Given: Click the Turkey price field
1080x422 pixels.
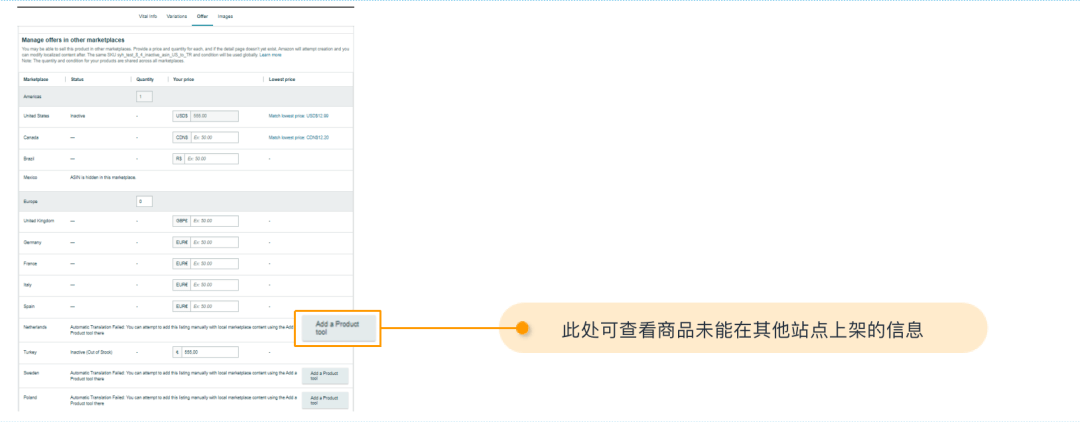Looking at the screenshot, I should click(210, 352).
